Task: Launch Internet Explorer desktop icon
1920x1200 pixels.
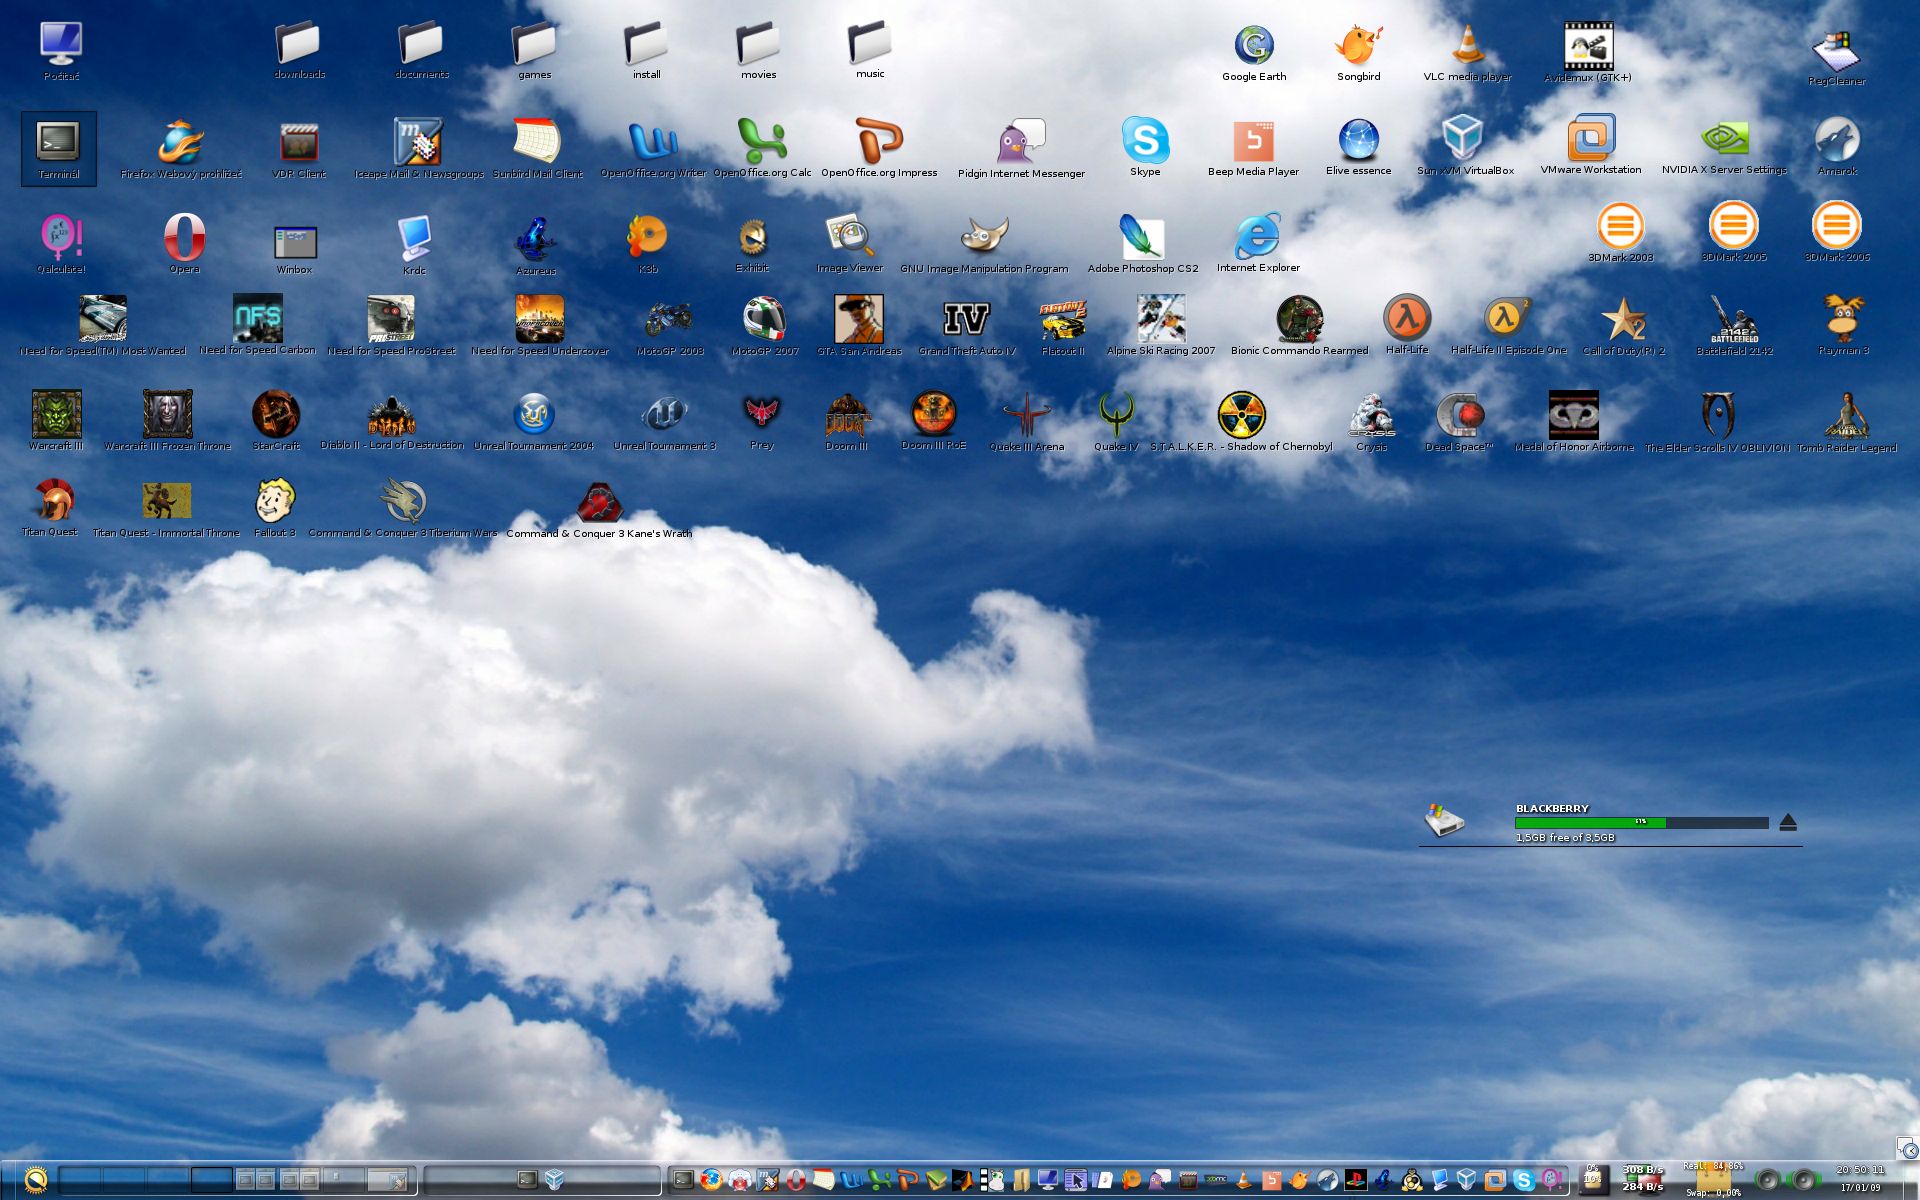Action: point(1258,241)
